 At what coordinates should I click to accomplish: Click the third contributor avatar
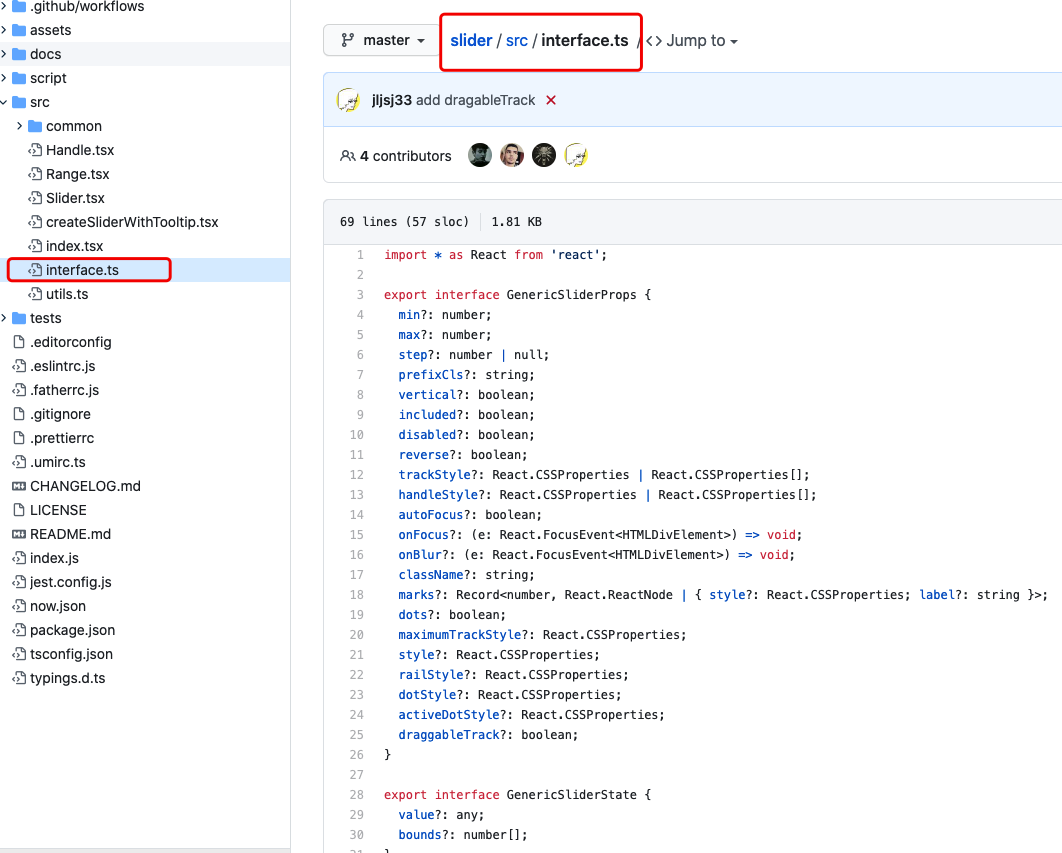click(x=544, y=155)
